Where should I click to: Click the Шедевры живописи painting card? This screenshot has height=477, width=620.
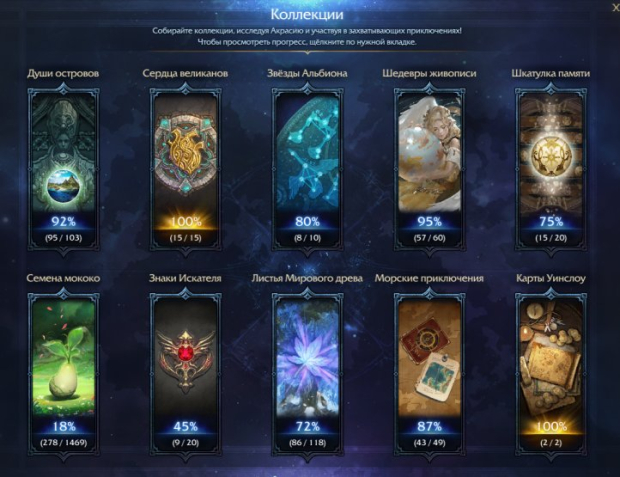(x=429, y=170)
